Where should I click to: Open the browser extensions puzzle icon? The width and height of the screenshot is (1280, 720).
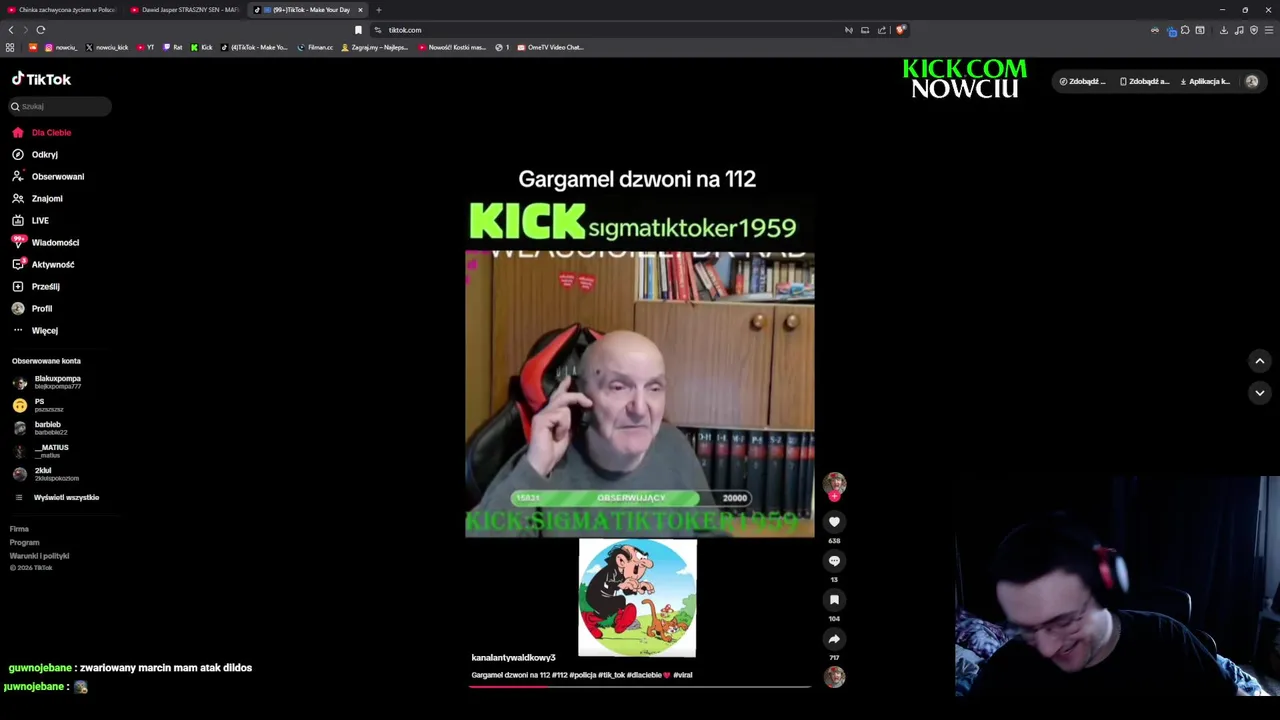point(1185,30)
